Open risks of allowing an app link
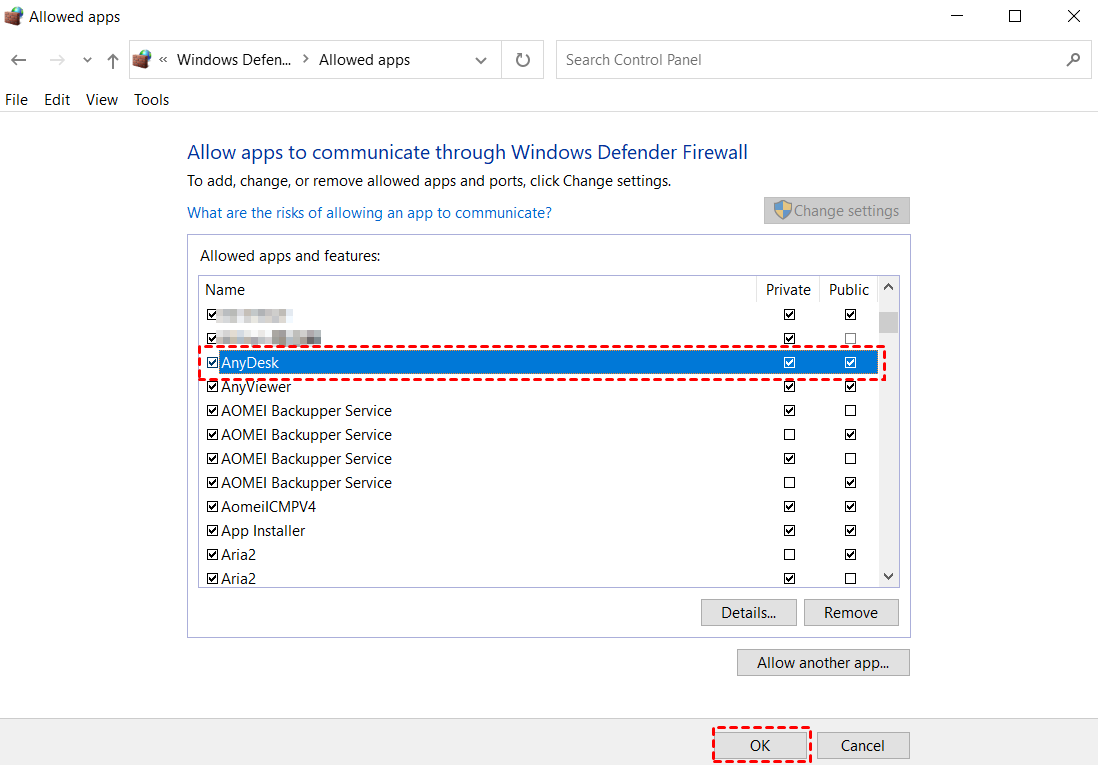1098x765 pixels. (x=369, y=213)
